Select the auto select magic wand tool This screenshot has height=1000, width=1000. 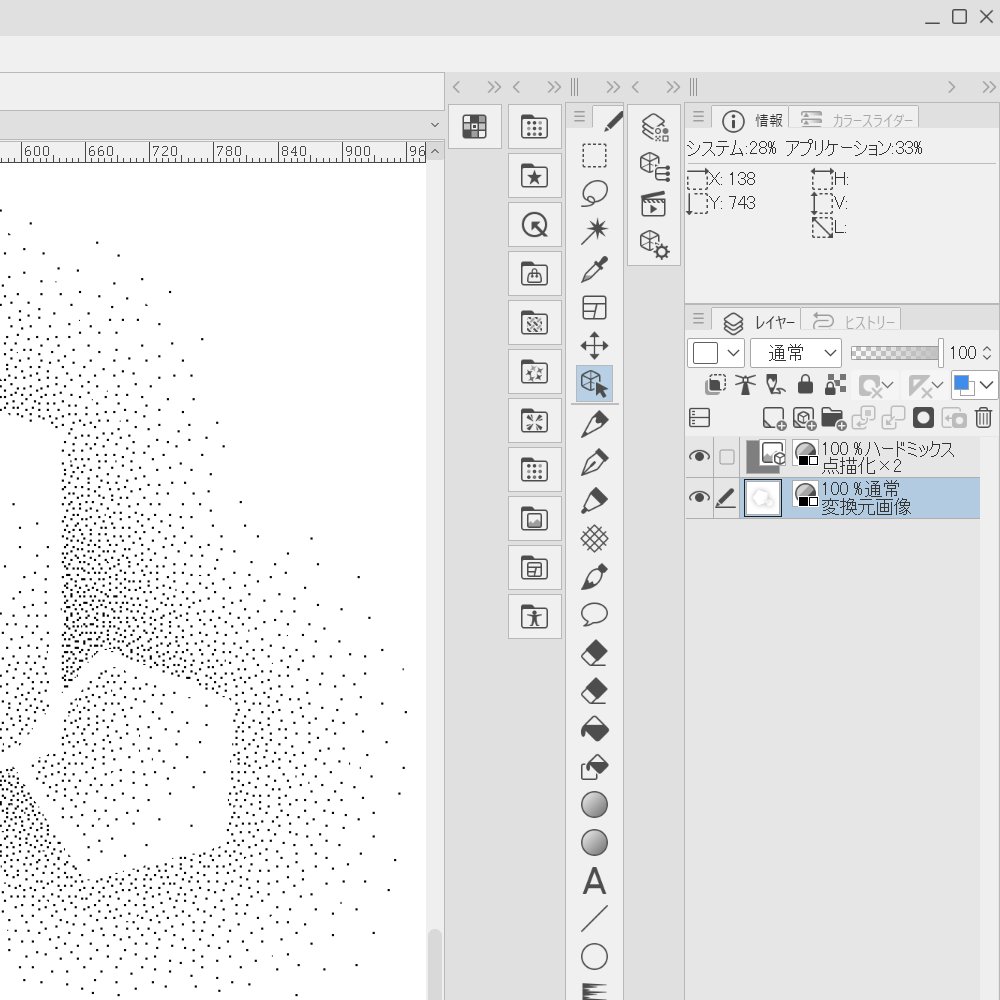pyautogui.click(x=594, y=232)
